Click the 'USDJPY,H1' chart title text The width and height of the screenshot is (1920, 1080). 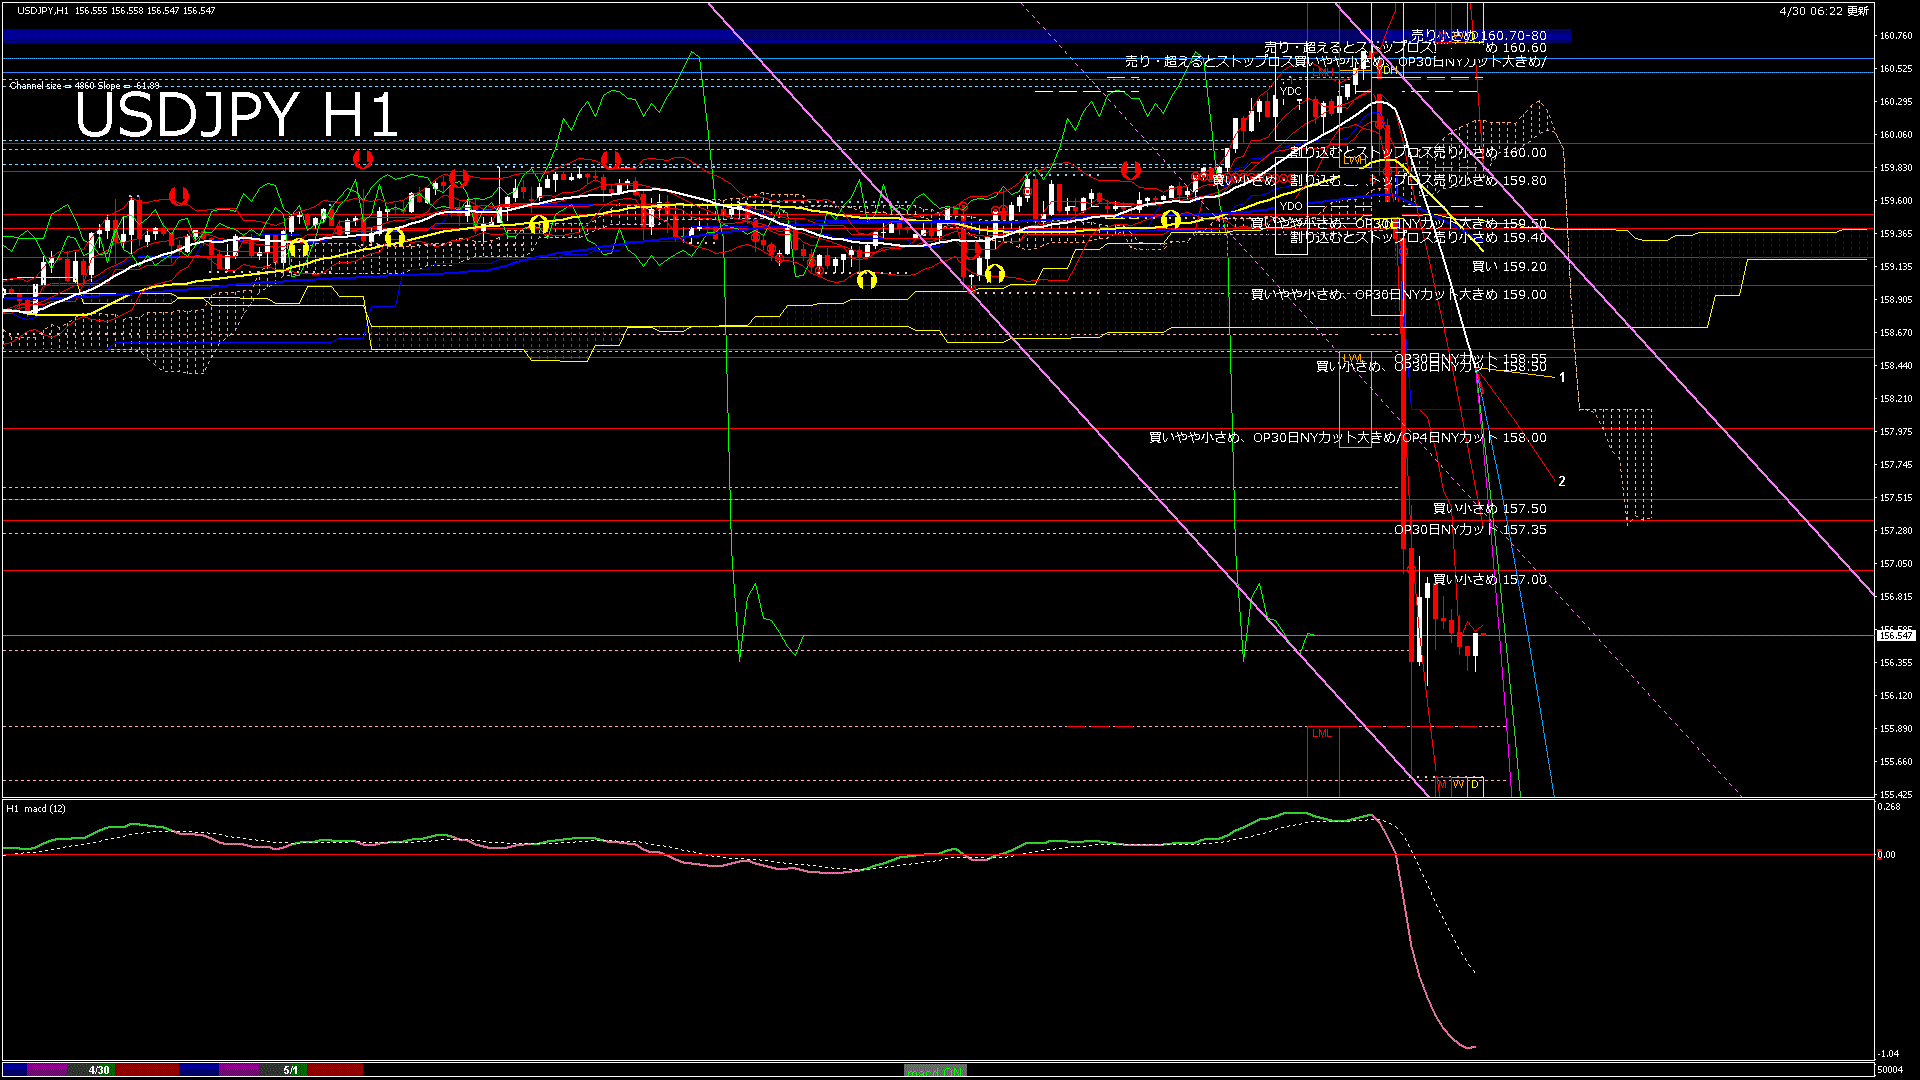(43, 11)
